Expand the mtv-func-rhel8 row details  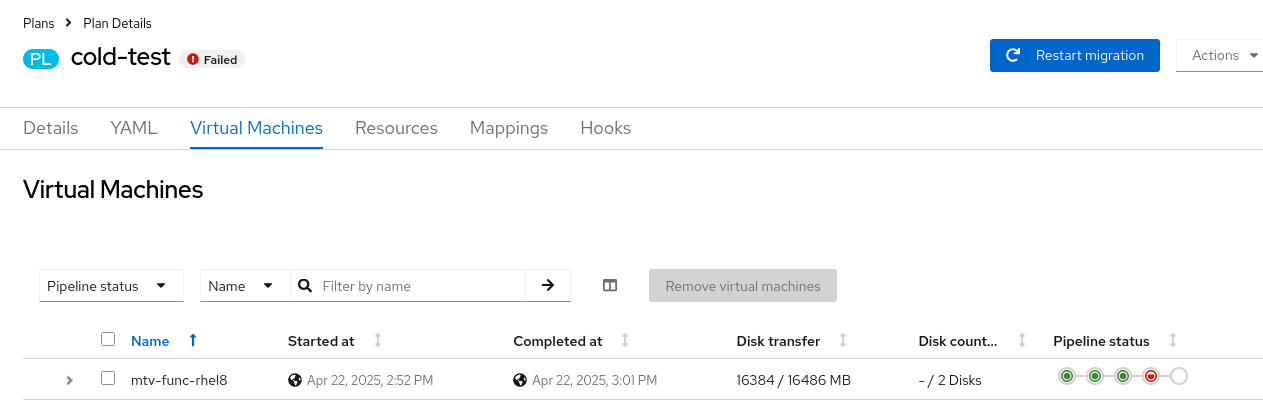point(70,380)
